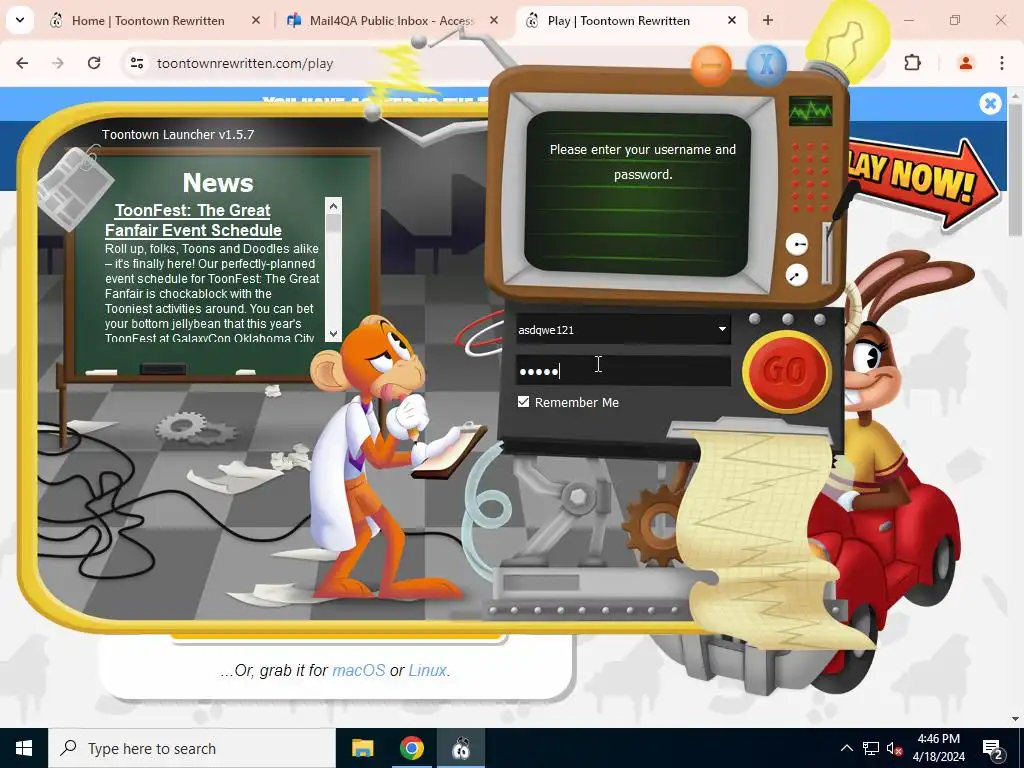
Task: Open the macOS download link
Action: (359, 670)
